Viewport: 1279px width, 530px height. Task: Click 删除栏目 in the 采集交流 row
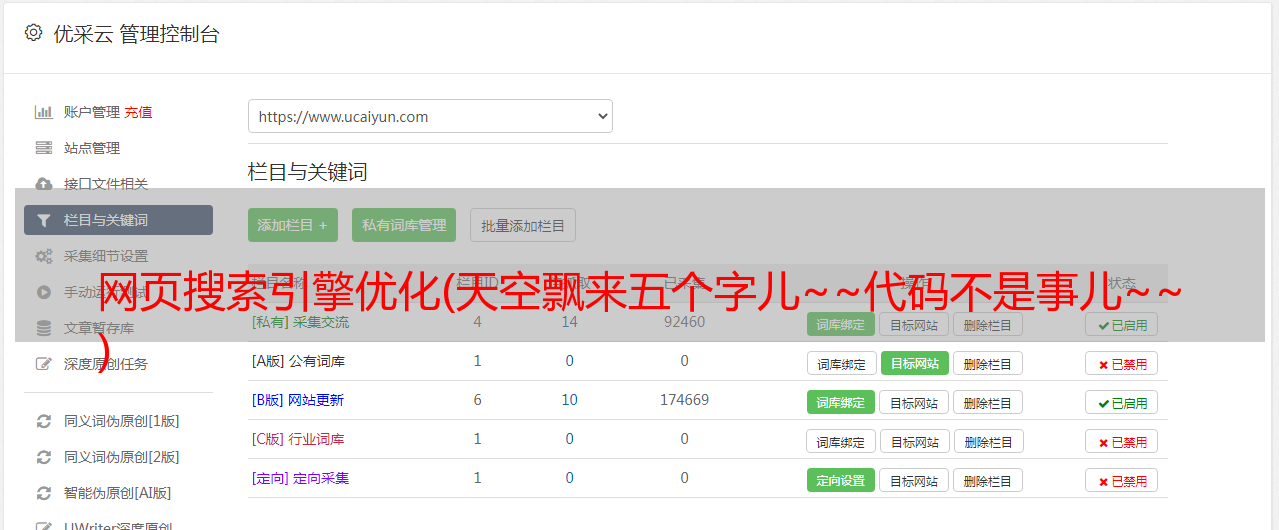[x=988, y=324]
